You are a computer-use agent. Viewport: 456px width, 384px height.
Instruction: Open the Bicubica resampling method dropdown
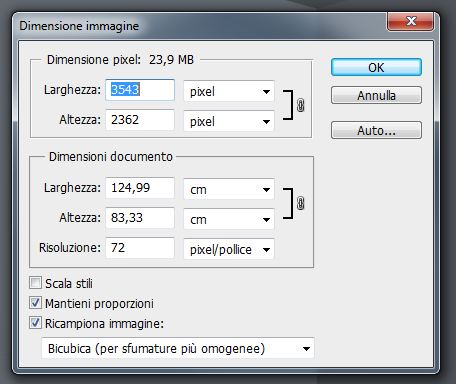pyautogui.click(x=178, y=348)
